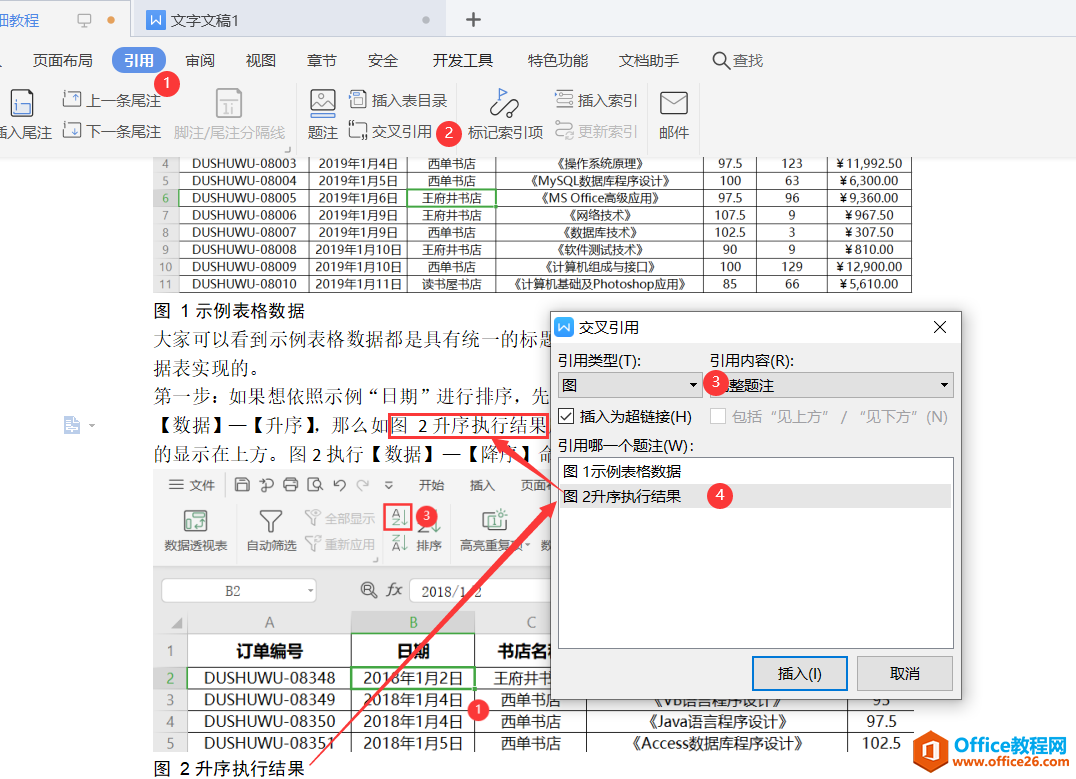
Task: Click the 文件 menu in embedded spreadsheet
Action: click(192, 485)
